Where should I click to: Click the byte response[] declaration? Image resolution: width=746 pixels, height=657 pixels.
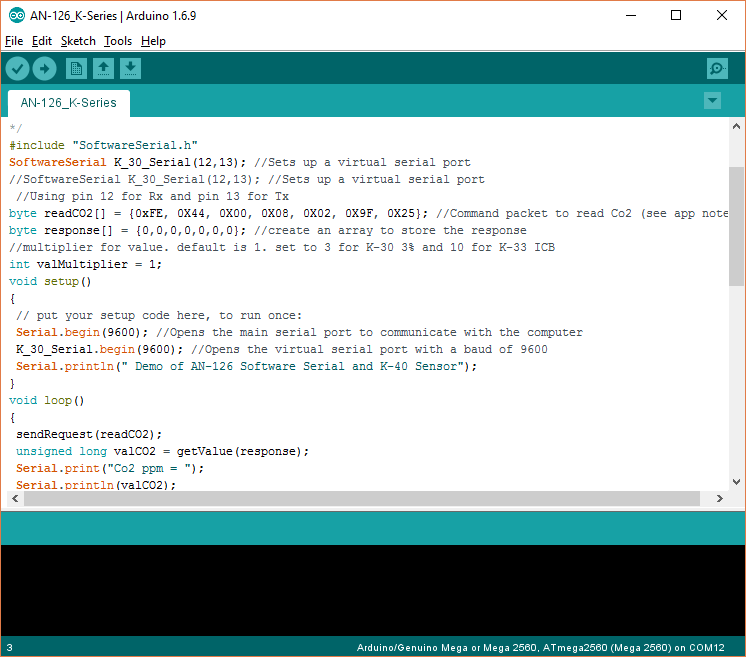click(x=128, y=230)
